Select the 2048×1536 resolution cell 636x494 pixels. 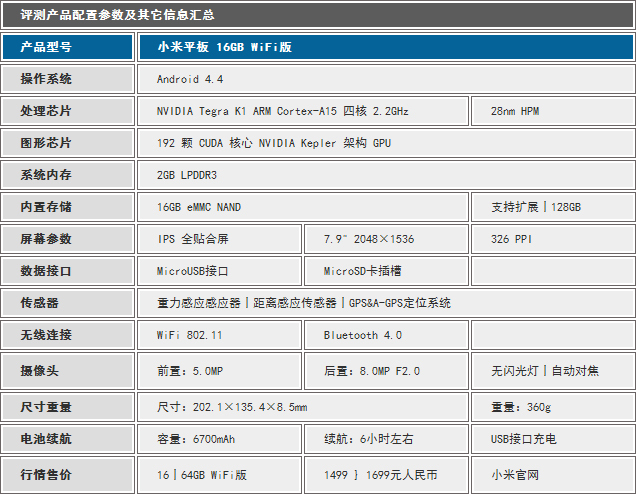pos(385,239)
